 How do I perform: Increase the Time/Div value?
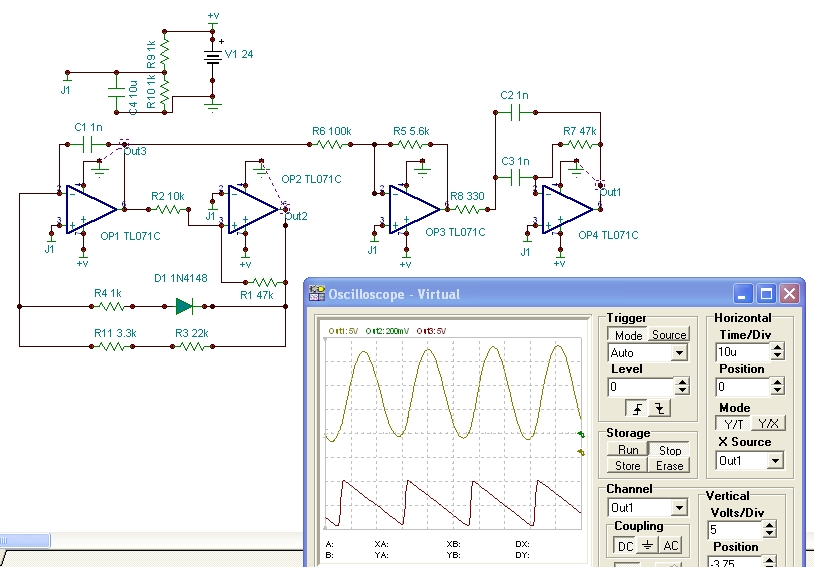[777, 348]
